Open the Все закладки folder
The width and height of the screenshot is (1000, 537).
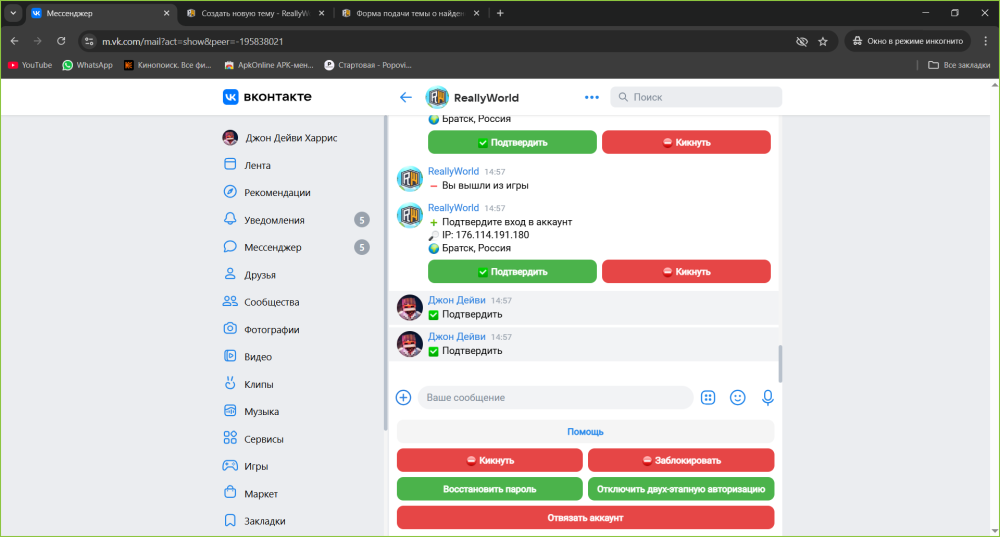pyautogui.click(x=959, y=65)
